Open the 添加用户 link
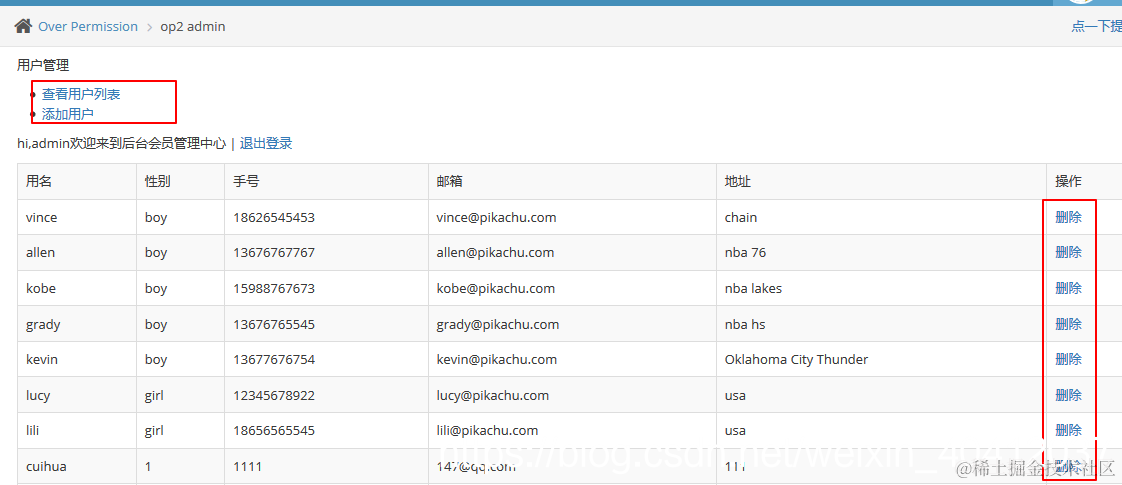1122x485 pixels. point(68,114)
